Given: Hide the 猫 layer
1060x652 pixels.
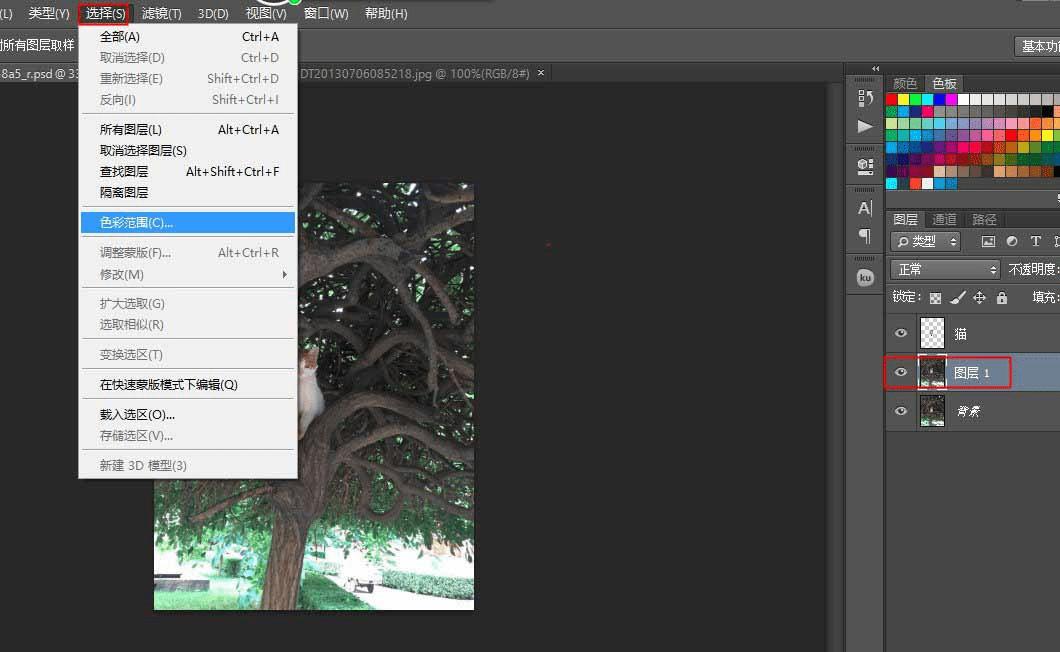Looking at the screenshot, I should click(900, 333).
